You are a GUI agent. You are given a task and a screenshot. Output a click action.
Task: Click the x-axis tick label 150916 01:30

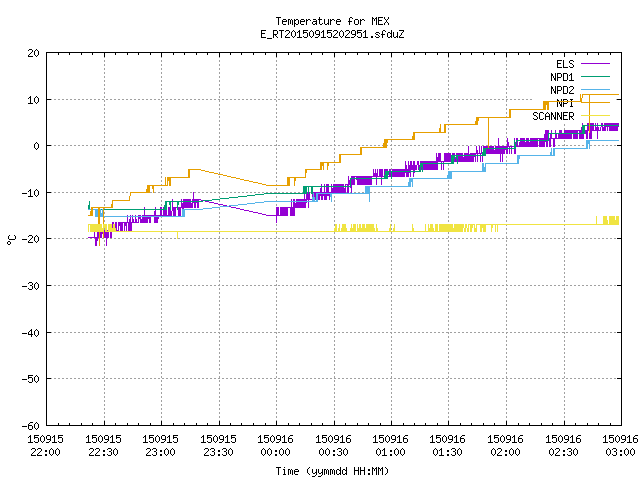(x=448, y=446)
